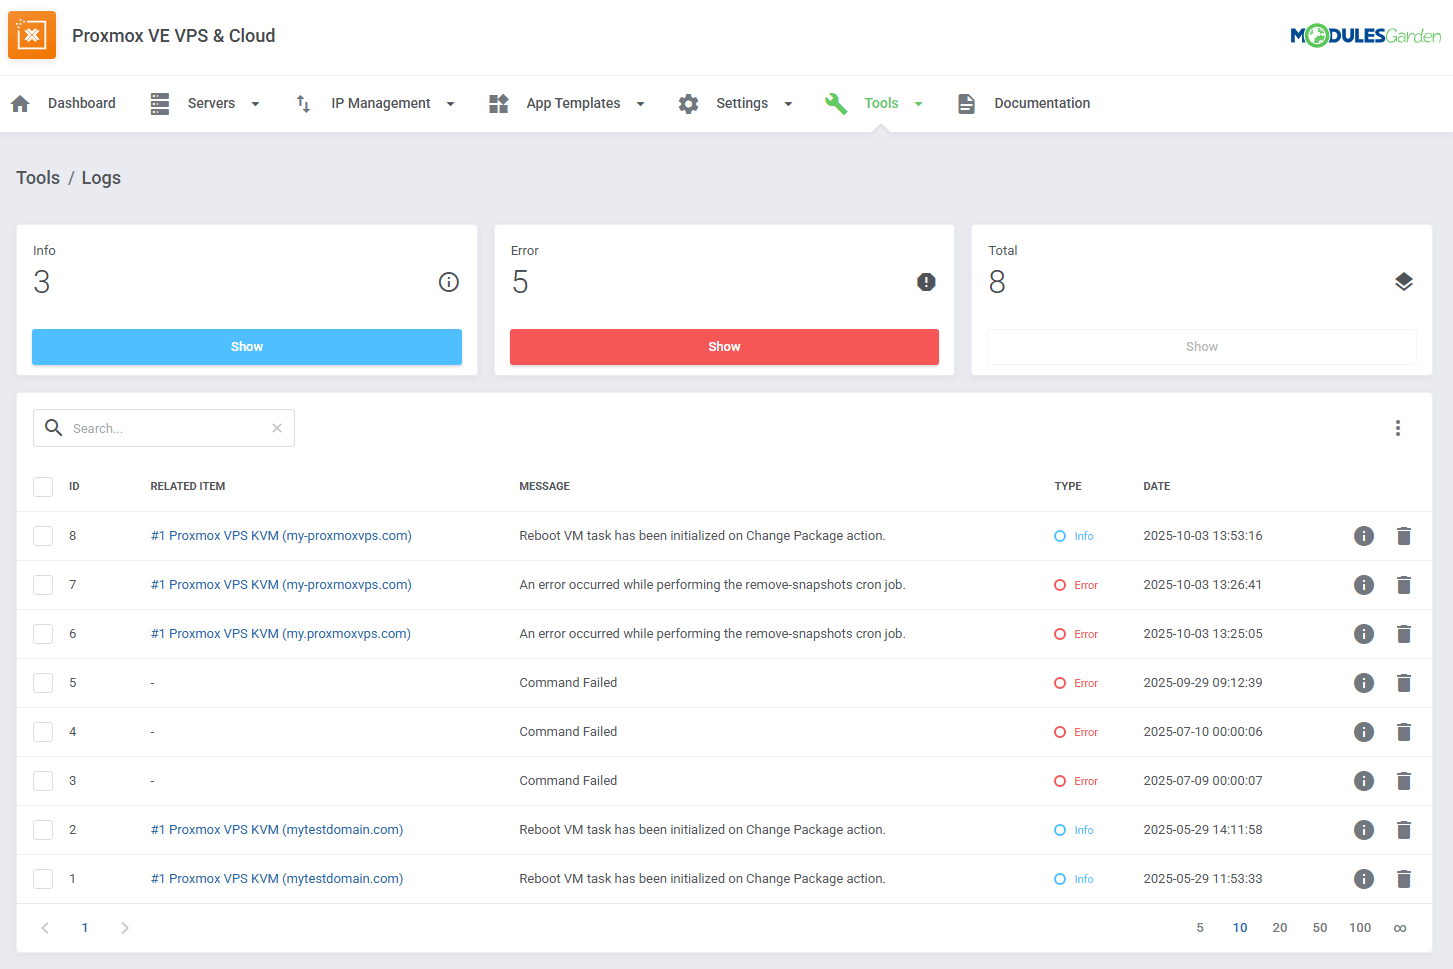
Task: Expand the Servers dropdown menu
Action: click(255, 103)
